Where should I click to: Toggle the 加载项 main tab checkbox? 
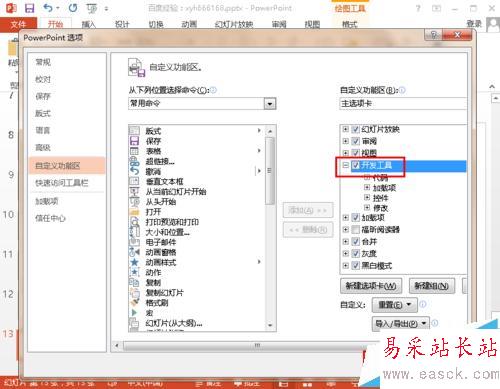[x=356, y=218]
